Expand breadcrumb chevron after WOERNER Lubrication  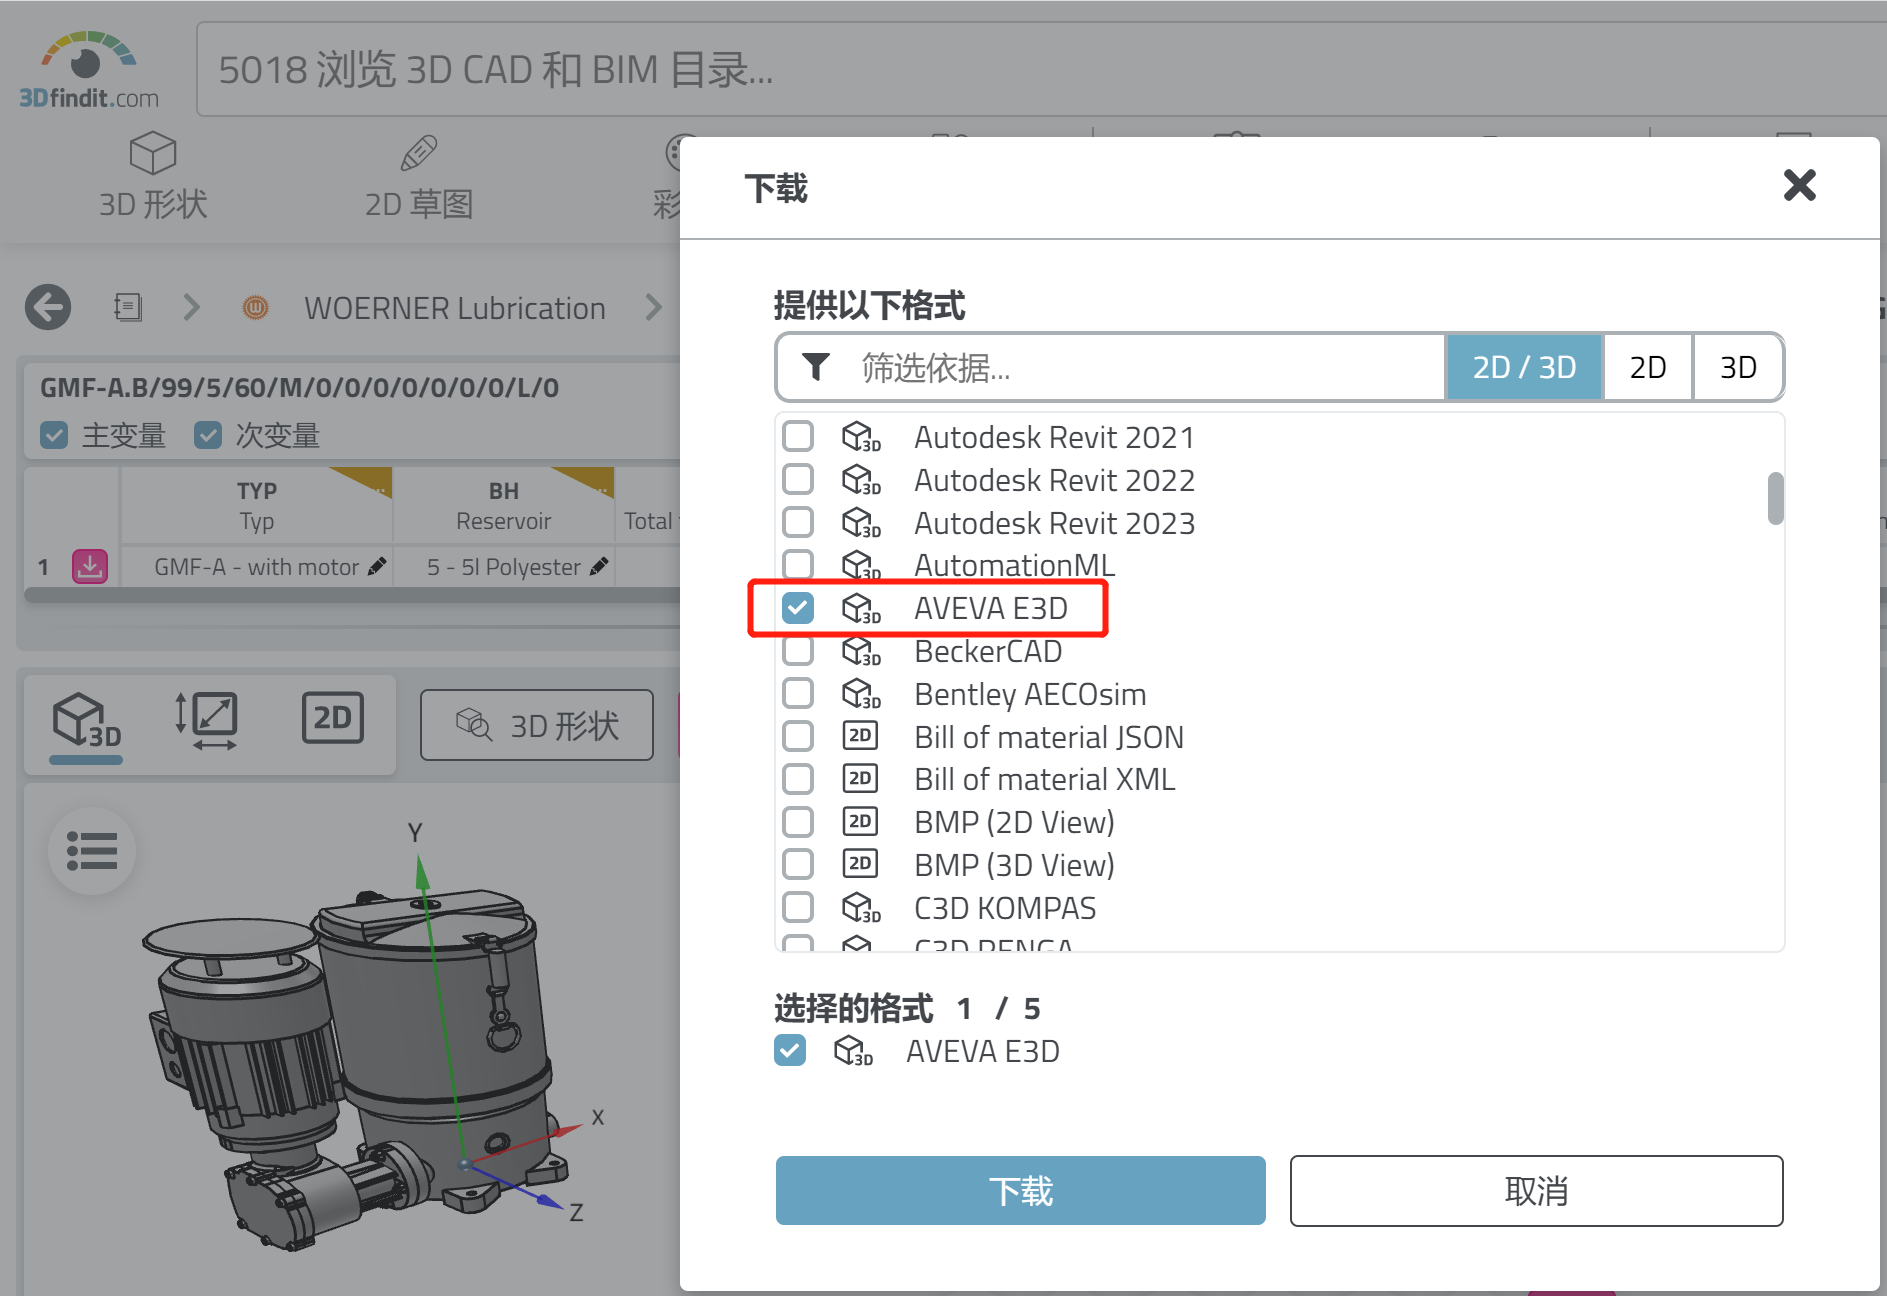point(653,307)
